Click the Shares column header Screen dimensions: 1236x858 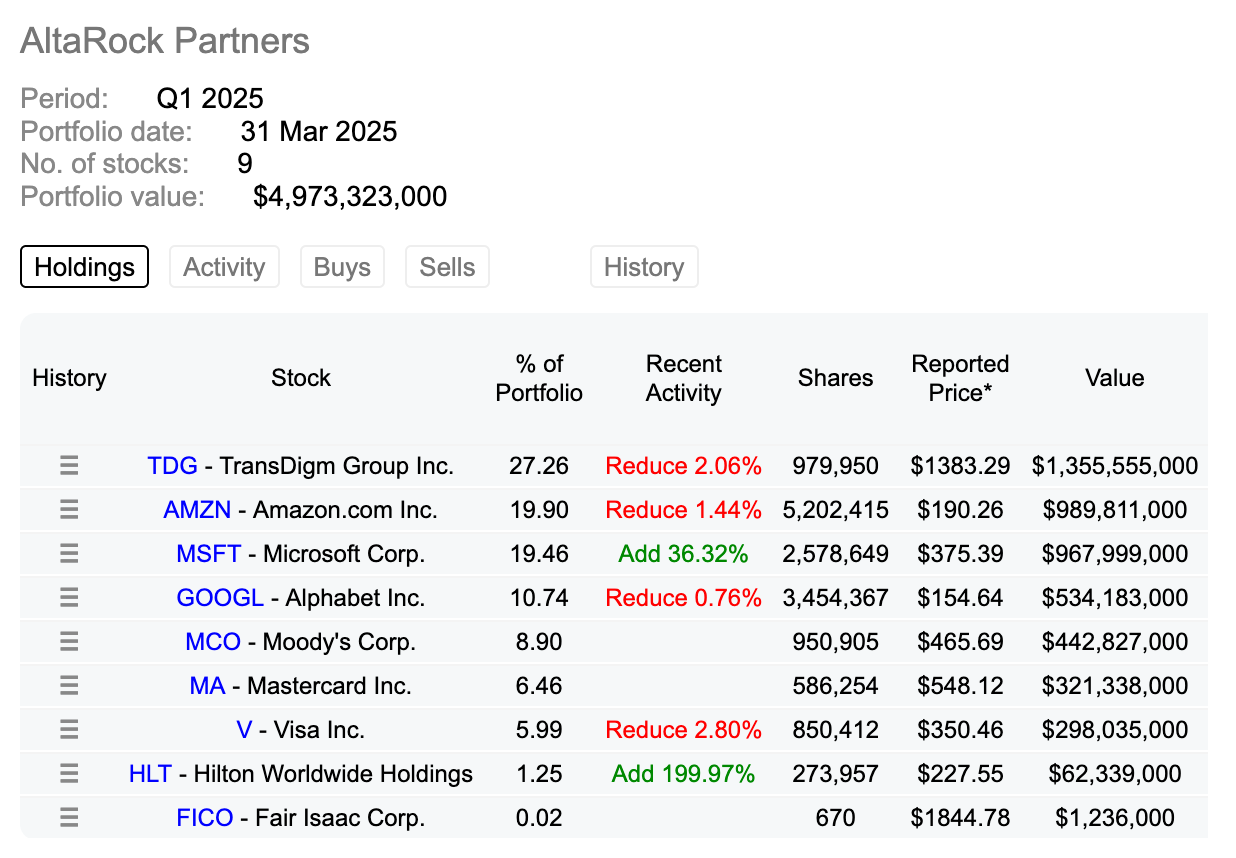pos(836,378)
